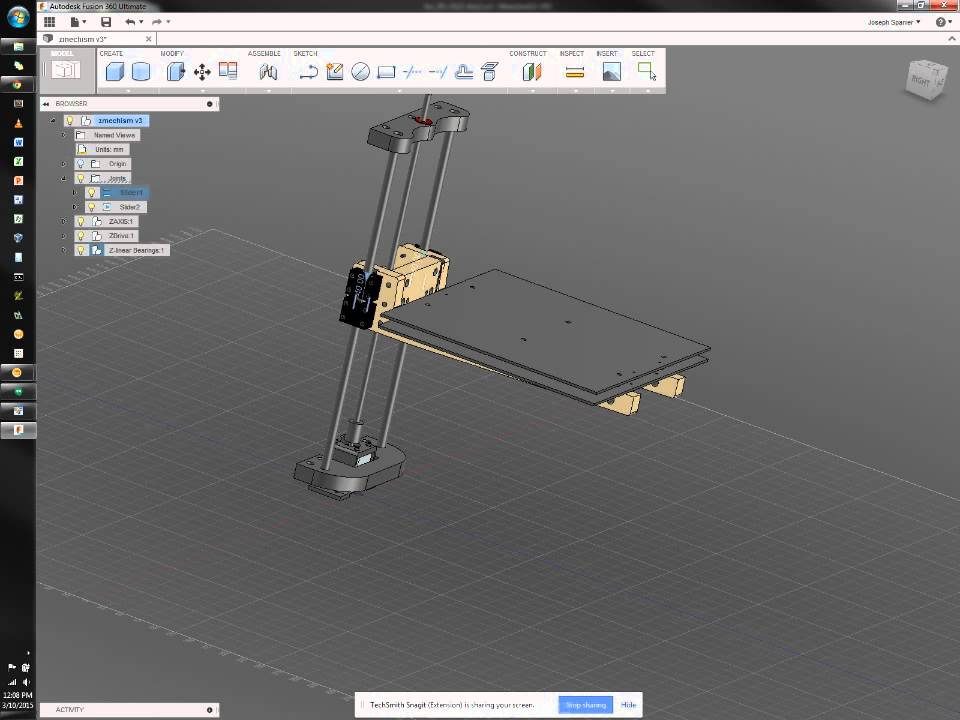Viewport: 960px width, 720px height.
Task: Click the BROWSER panel options dot
Action: [x=209, y=104]
